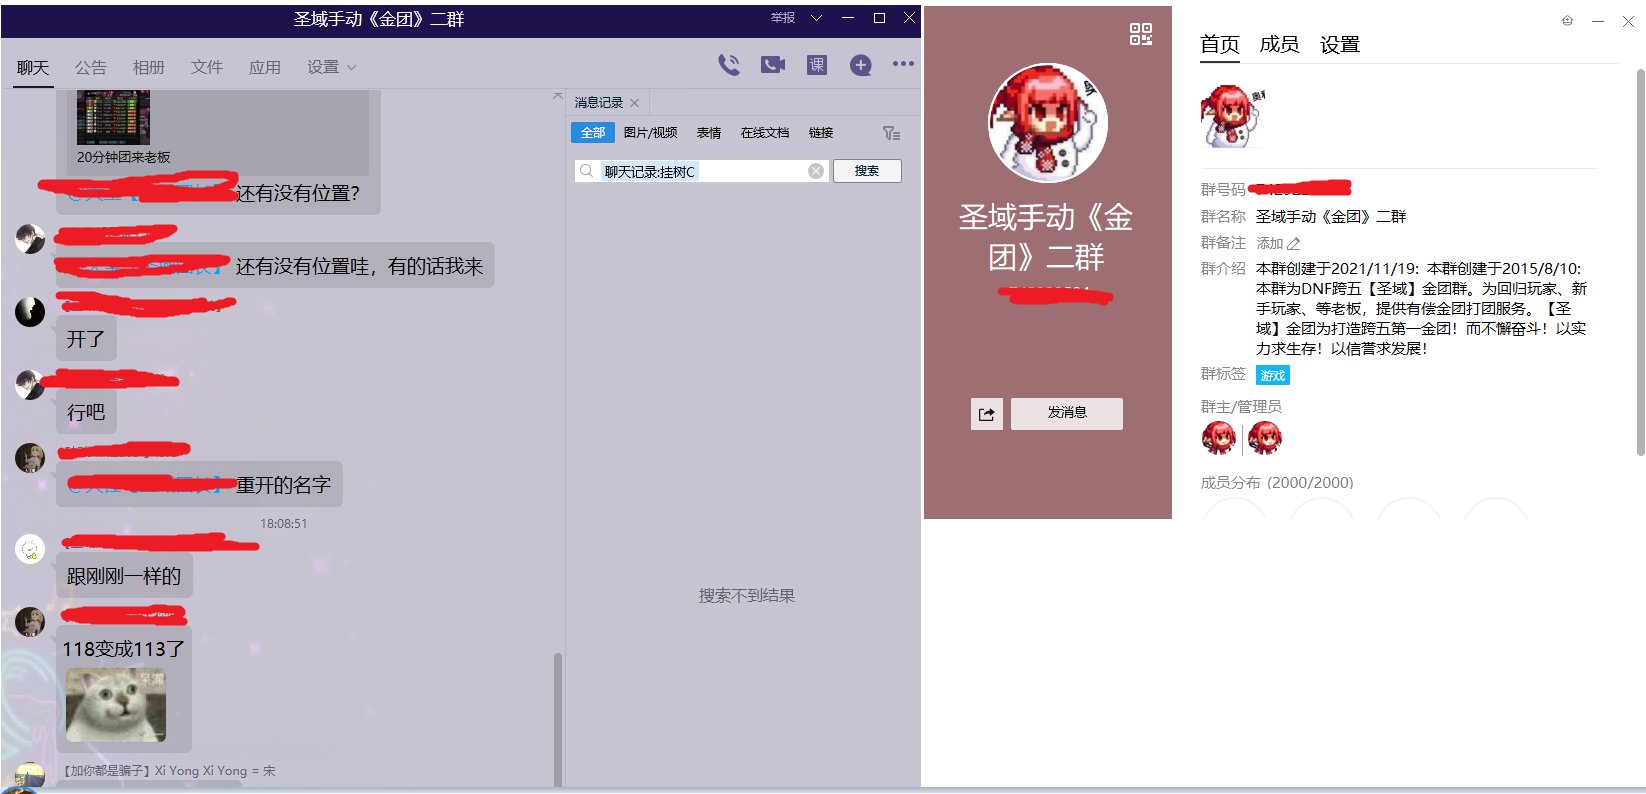Open 设置 tab in group profile

[x=1340, y=44]
